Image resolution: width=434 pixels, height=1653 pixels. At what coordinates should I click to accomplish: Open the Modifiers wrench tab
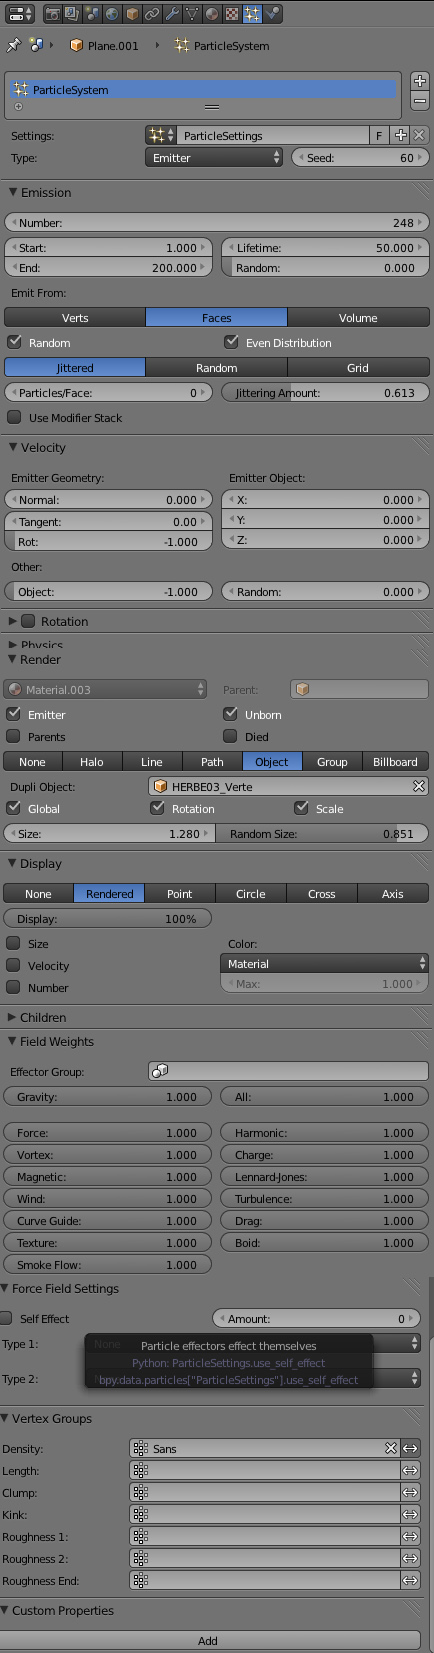[171, 14]
